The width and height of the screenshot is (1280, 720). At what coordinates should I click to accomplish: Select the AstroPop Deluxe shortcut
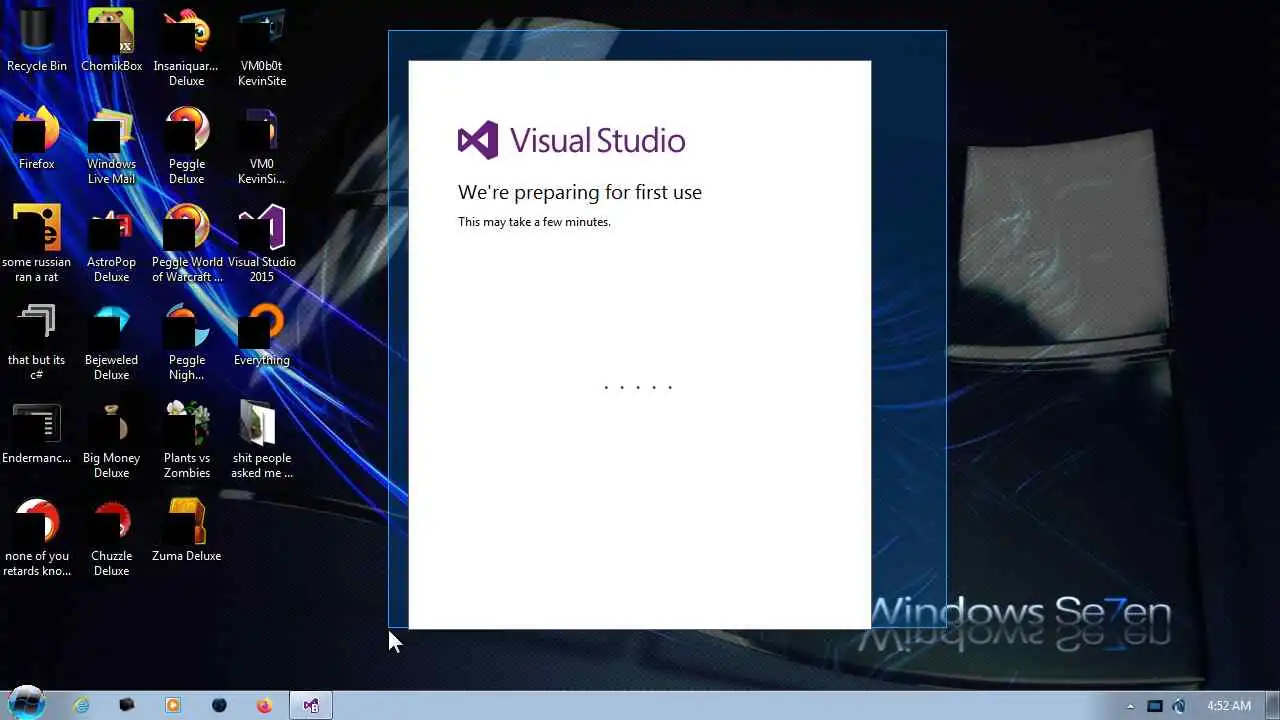pos(111,244)
